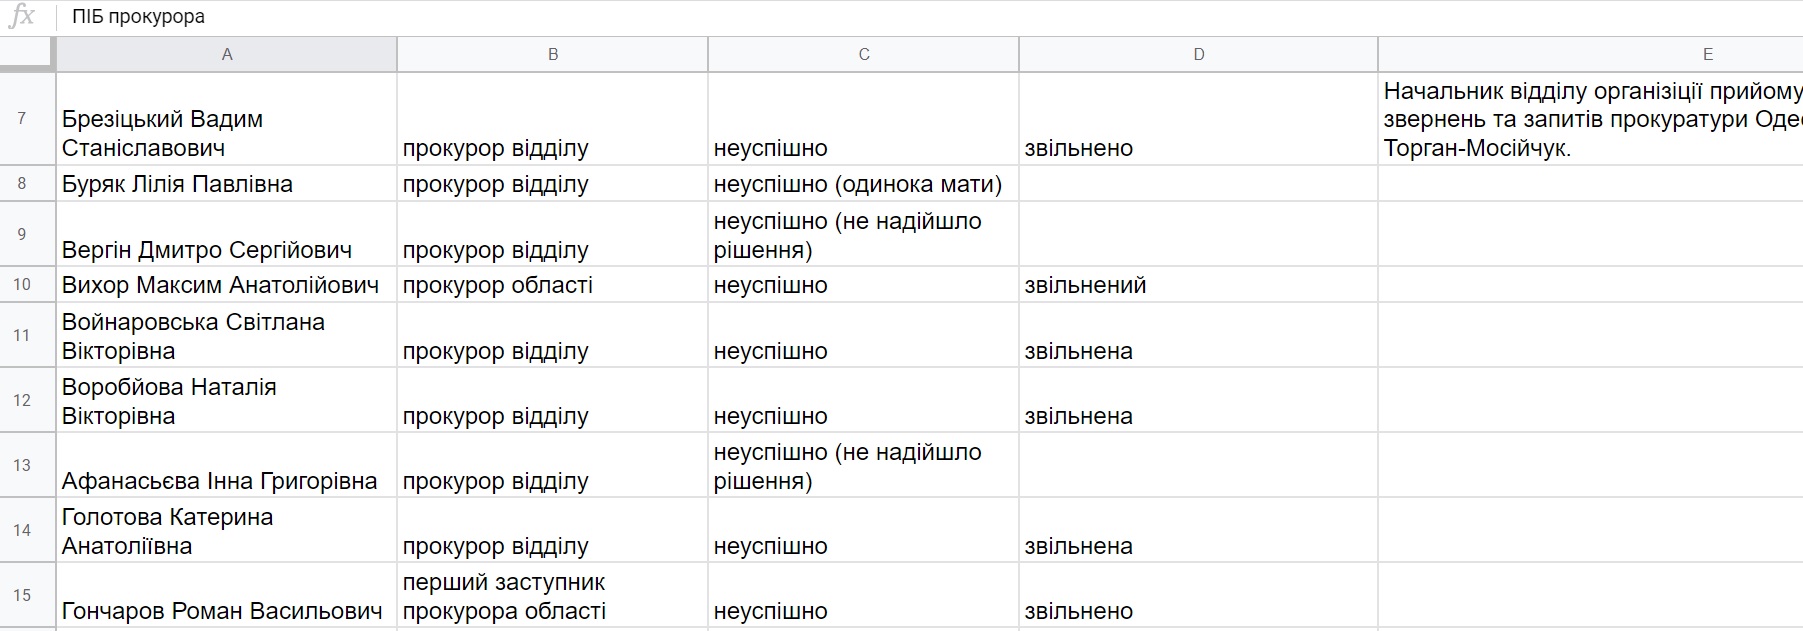Screen dimensions: 1803x631
Task: Select the 'звільнений' cell in column D
Action: (x=1198, y=285)
